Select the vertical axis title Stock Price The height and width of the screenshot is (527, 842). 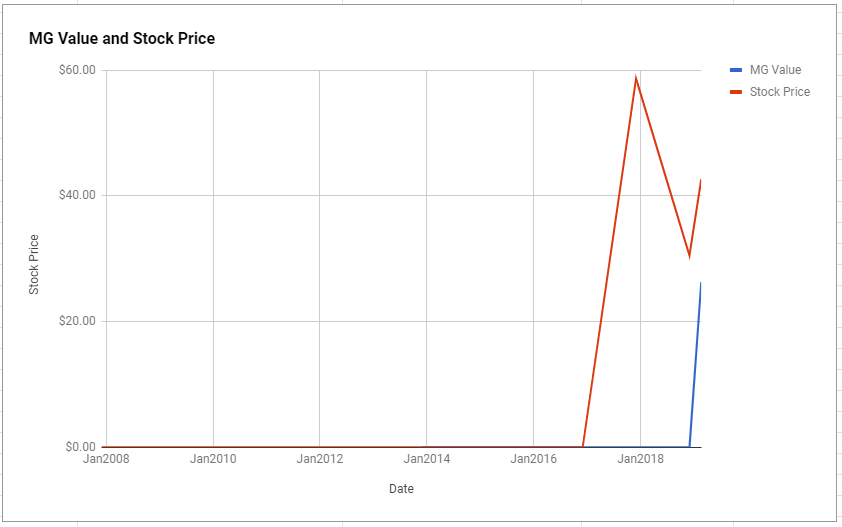click(34, 264)
